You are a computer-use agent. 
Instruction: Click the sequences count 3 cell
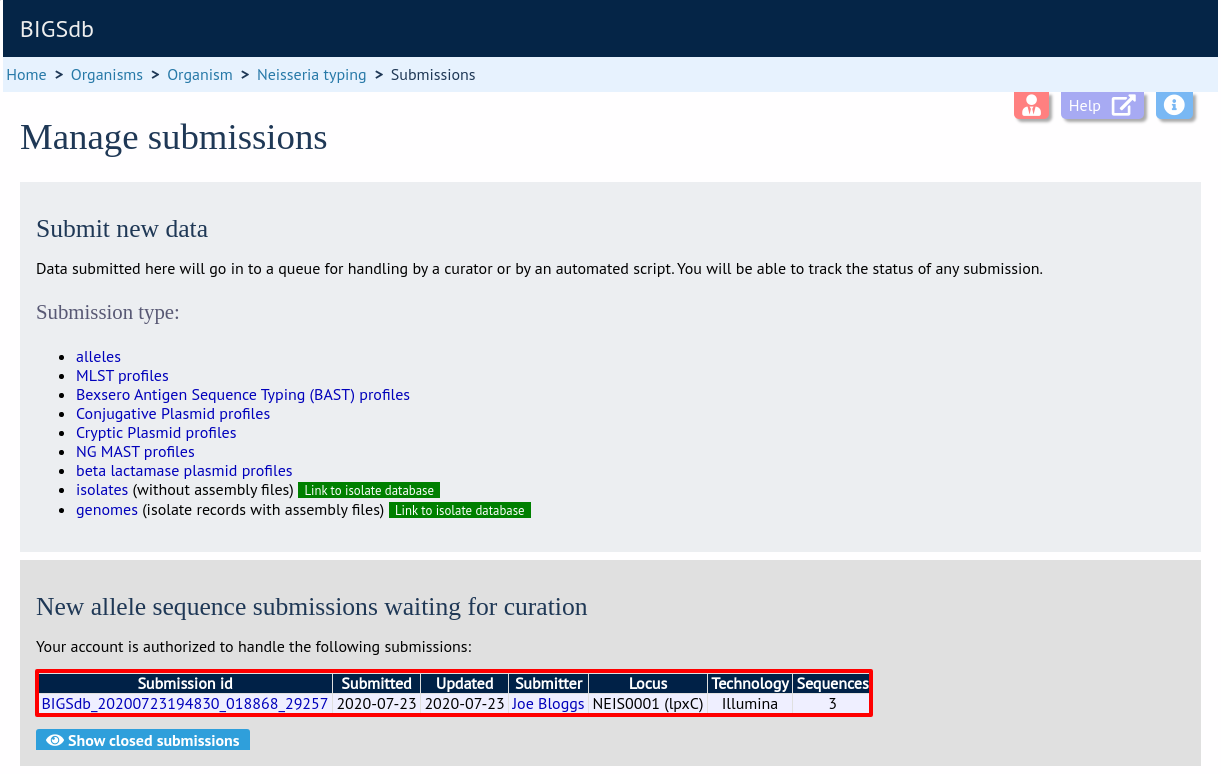[832, 704]
